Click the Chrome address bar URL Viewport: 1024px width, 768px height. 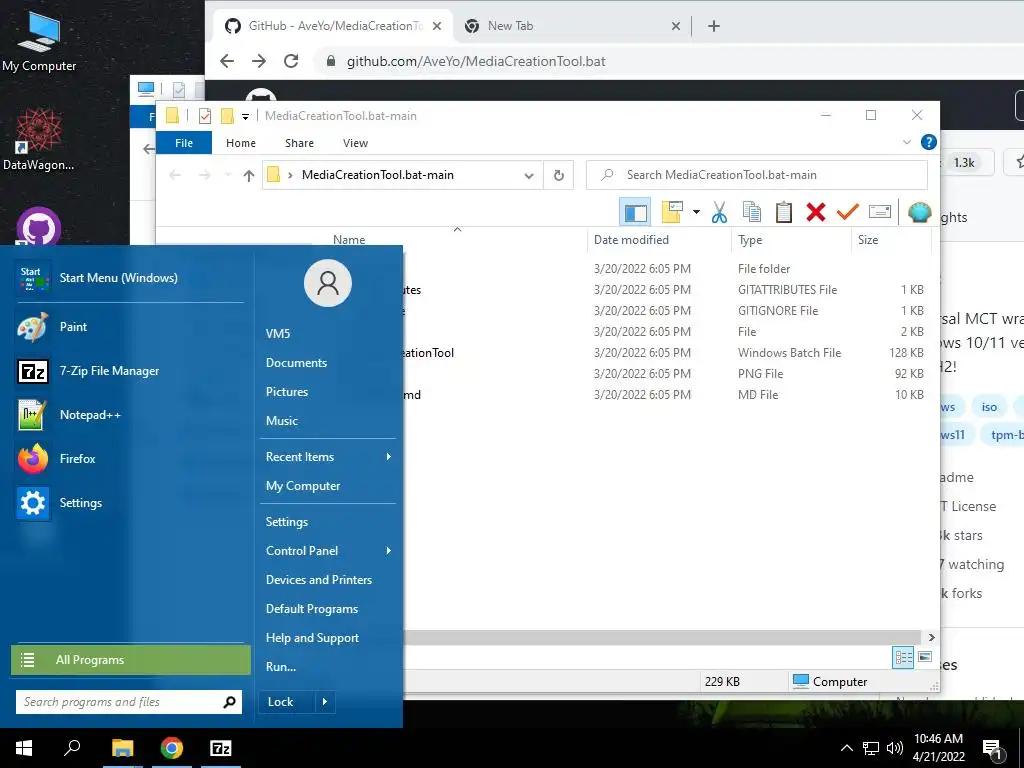(x=475, y=61)
